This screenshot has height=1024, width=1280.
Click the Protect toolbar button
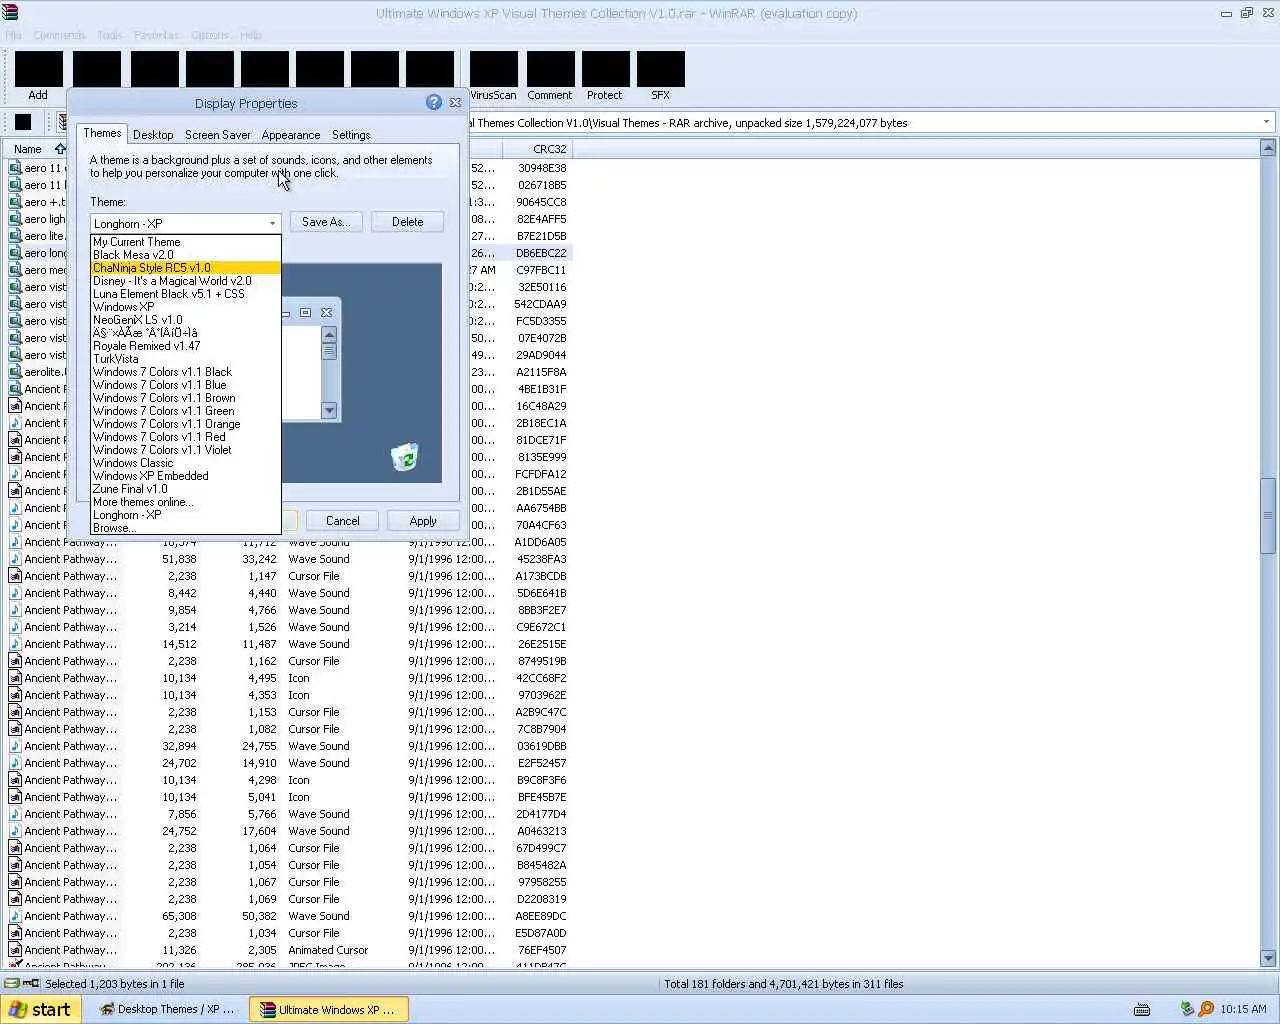click(x=604, y=76)
